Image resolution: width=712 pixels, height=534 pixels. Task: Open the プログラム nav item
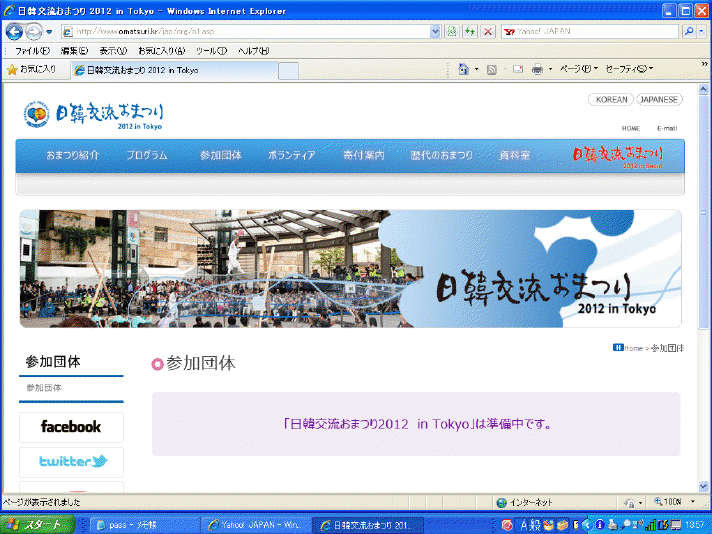pos(147,155)
